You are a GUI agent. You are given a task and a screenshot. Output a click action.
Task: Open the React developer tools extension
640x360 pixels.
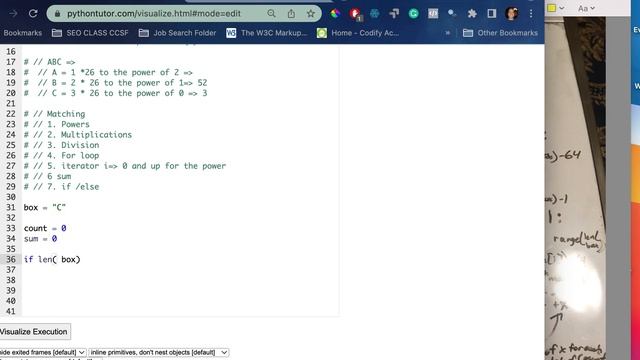click(374, 13)
